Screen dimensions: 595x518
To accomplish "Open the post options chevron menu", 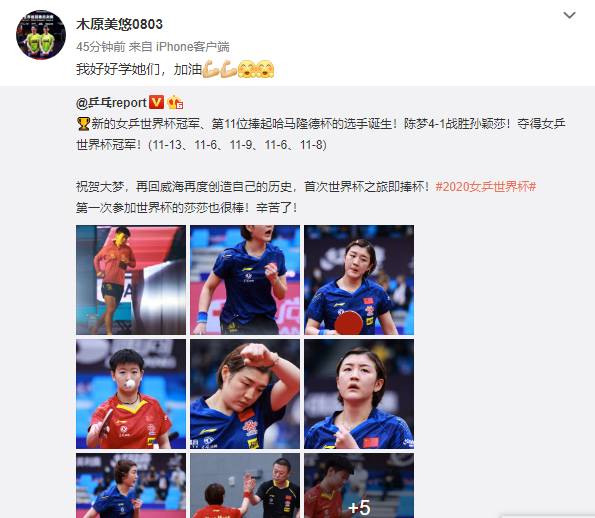I will click(569, 15).
